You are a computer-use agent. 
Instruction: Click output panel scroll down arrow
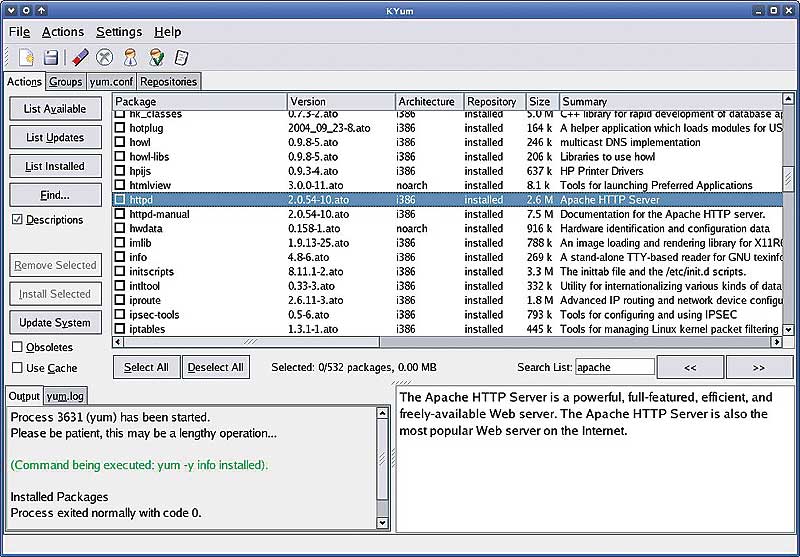point(382,523)
